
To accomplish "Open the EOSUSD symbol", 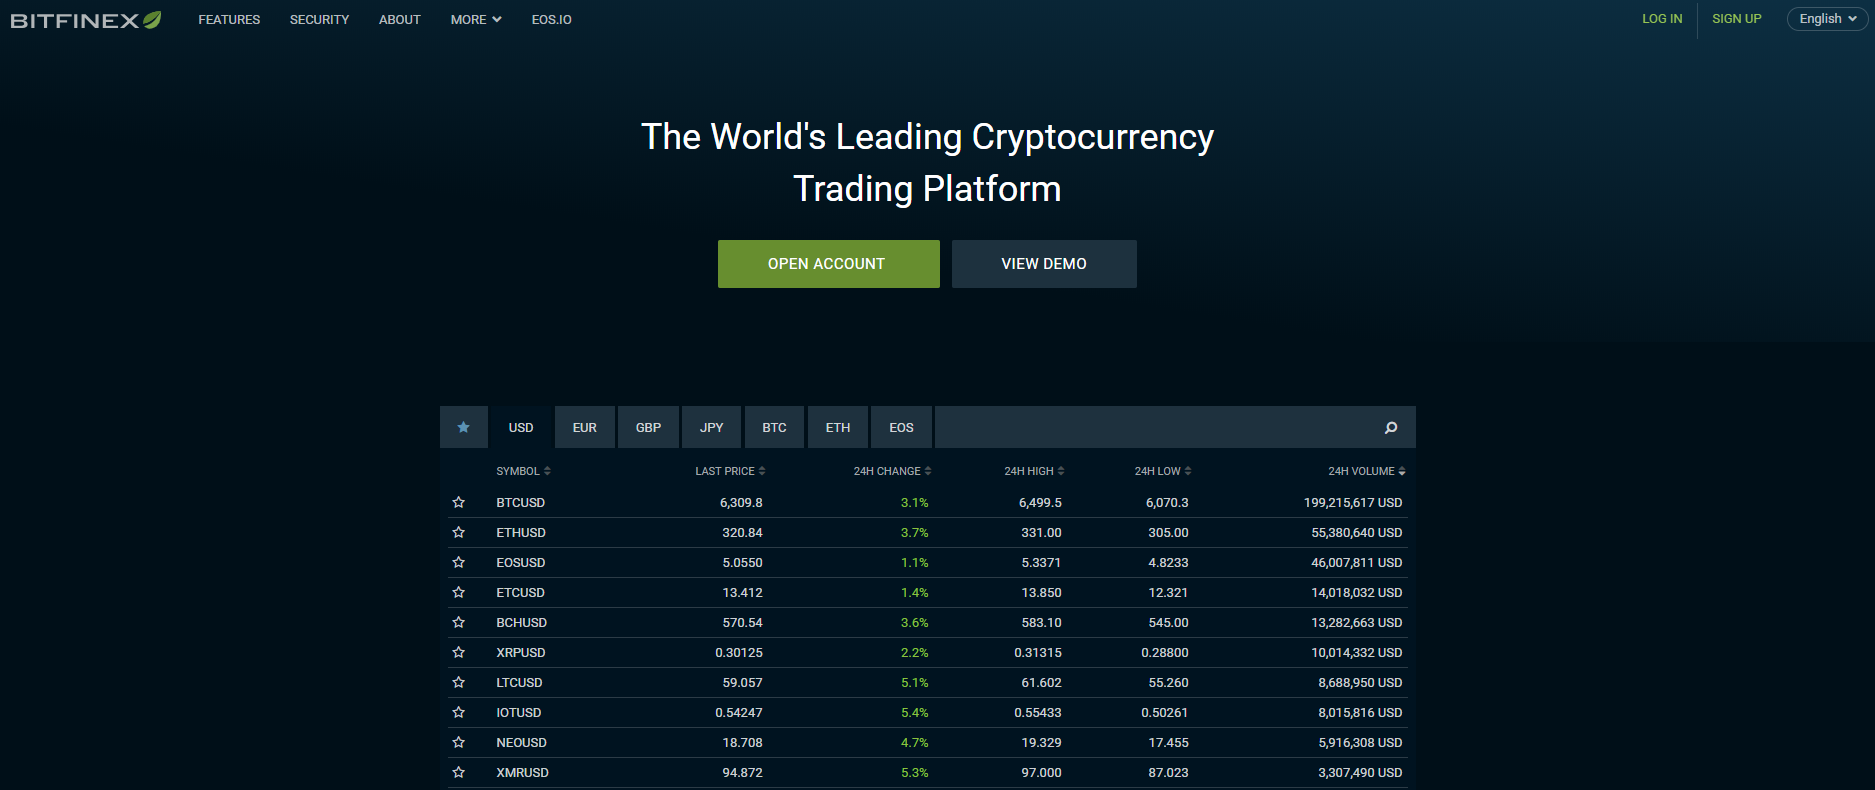I will 521,563.
